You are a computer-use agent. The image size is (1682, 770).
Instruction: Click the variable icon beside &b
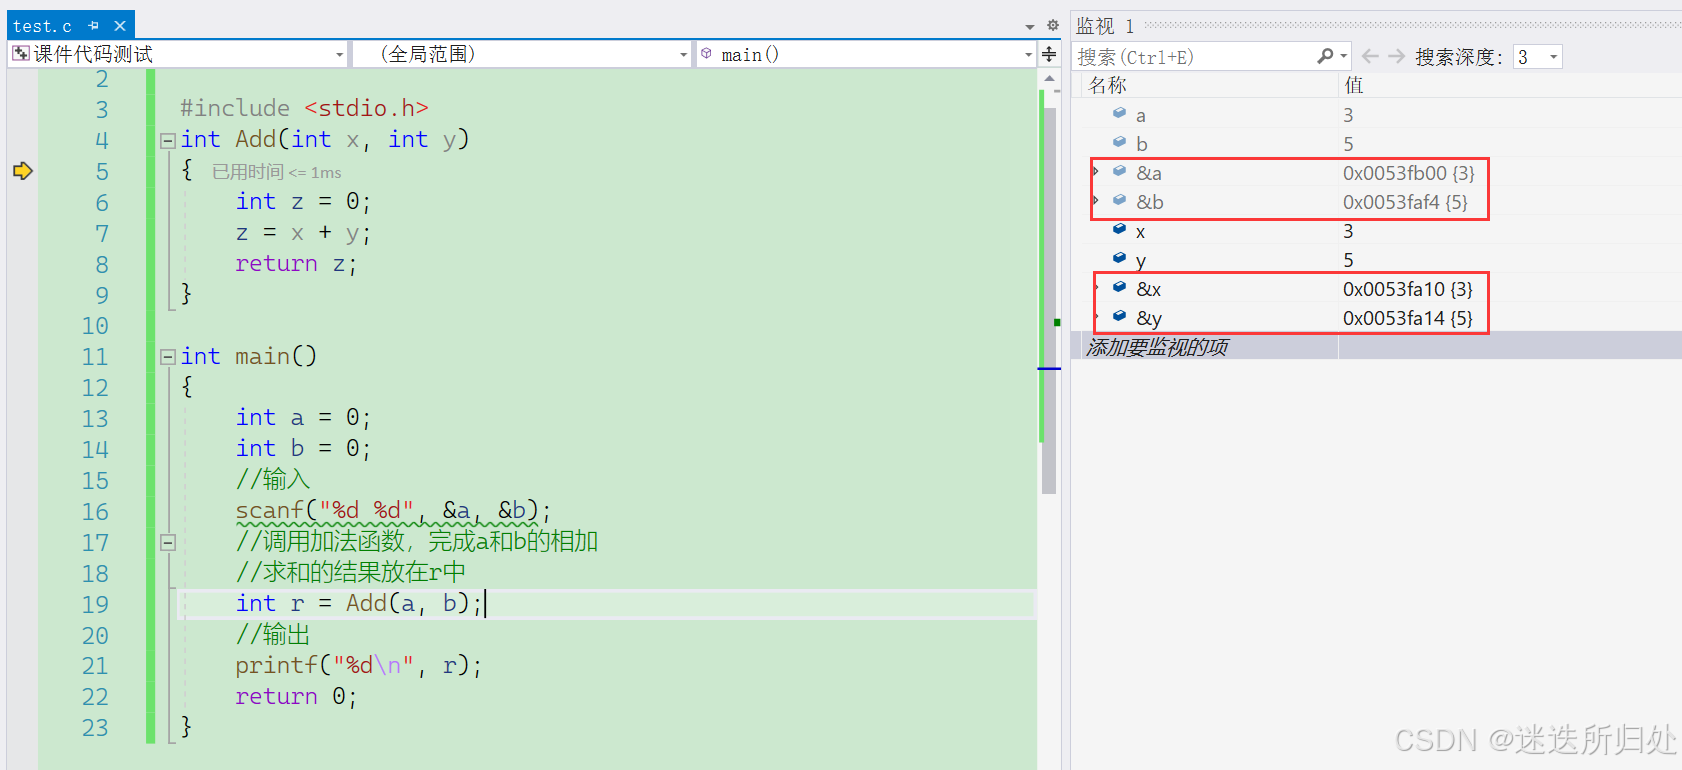(x=1120, y=200)
